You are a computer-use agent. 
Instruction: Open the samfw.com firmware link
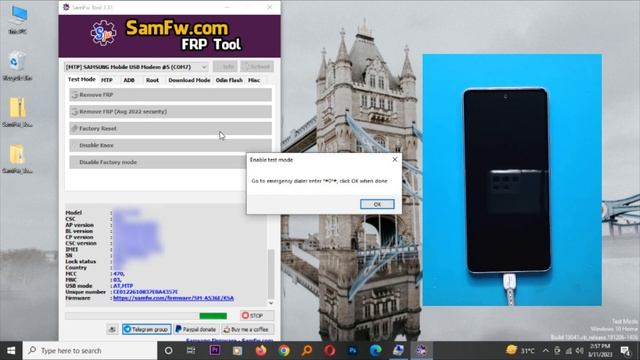click(173, 298)
